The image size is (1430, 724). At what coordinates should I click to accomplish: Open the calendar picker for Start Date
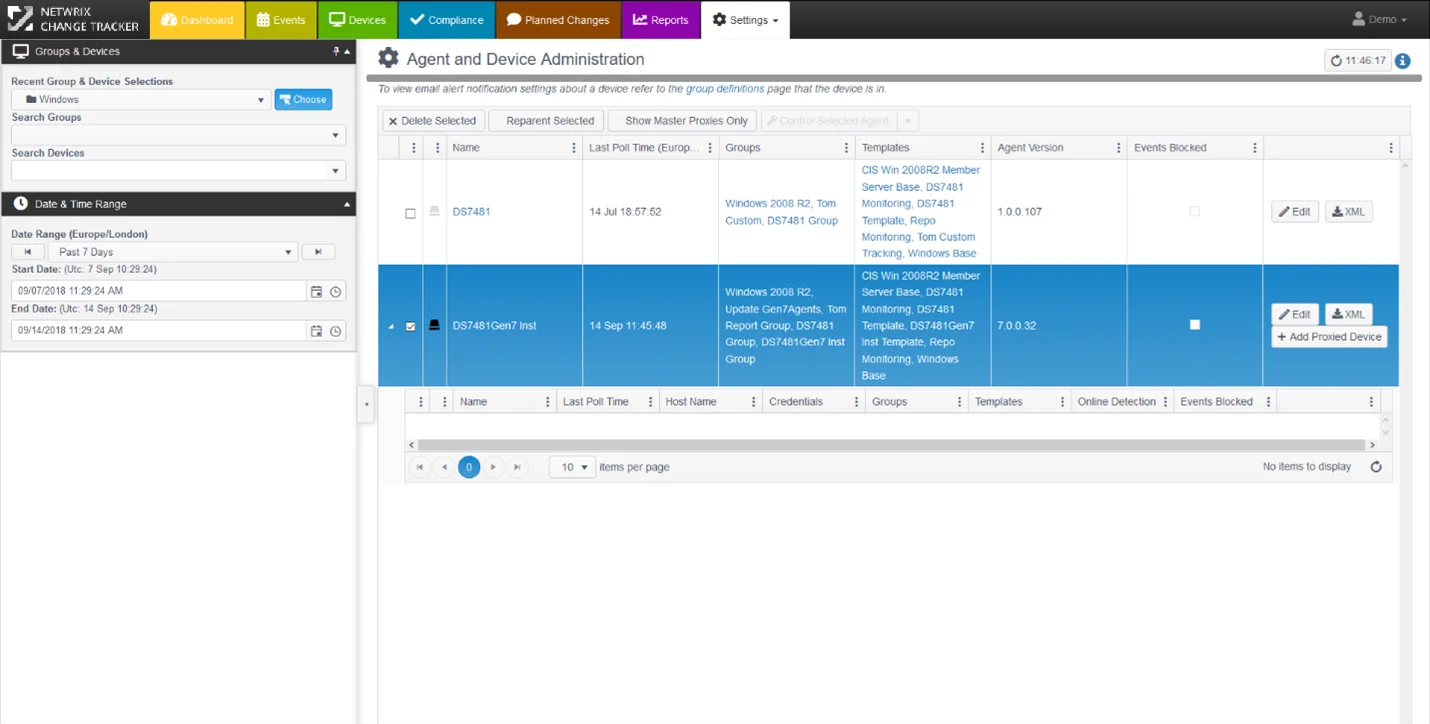coord(317,291)
